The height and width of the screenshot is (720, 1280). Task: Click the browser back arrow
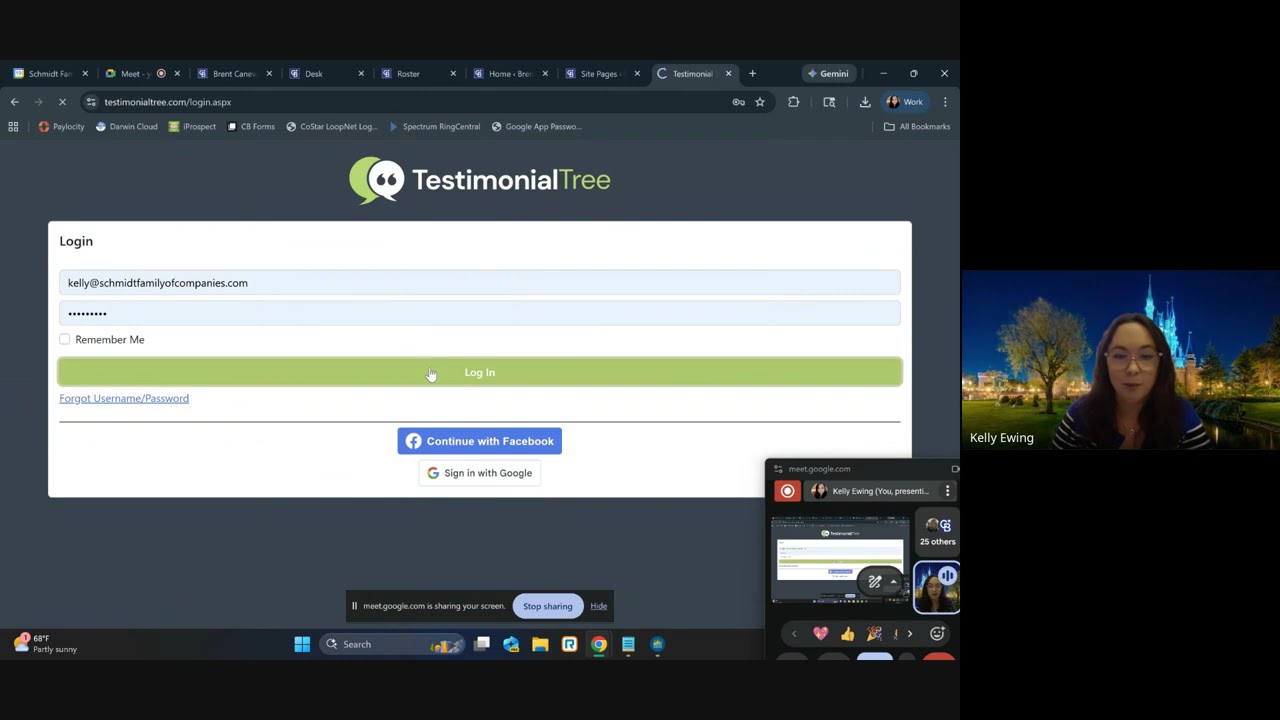[x=14, y=102]
